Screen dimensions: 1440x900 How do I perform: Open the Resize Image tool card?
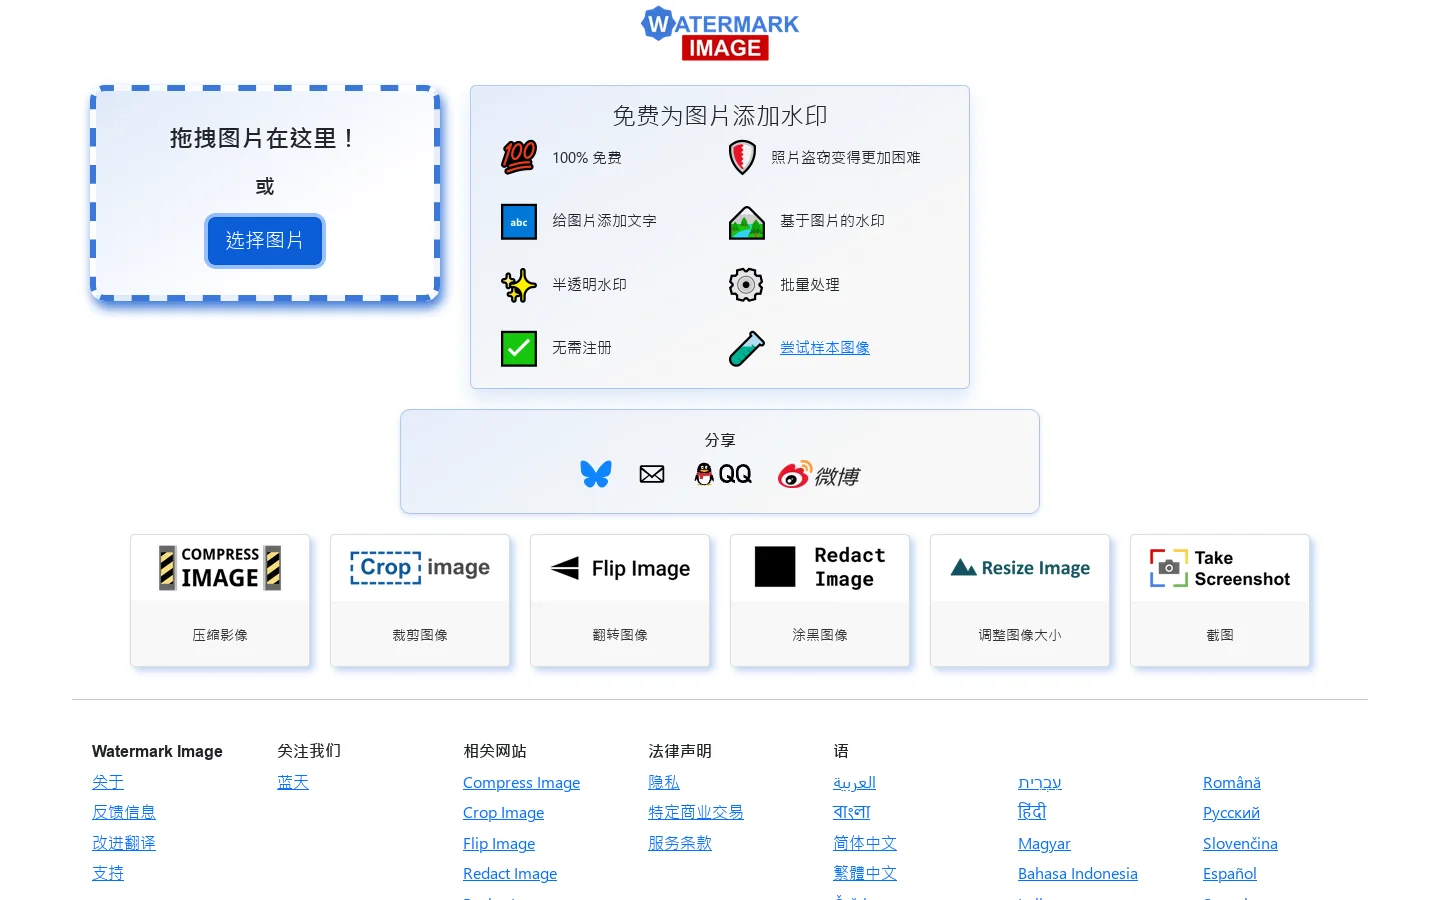(x=1020, y=600)
